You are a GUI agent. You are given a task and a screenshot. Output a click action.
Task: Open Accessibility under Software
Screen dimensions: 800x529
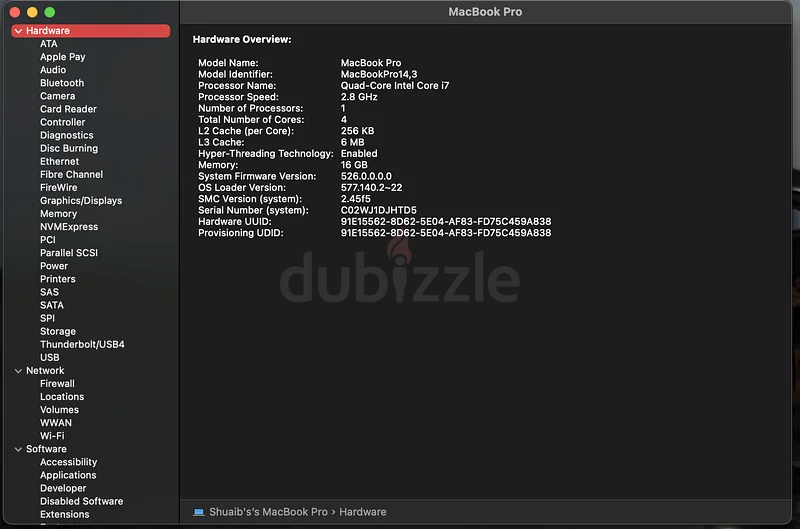pos(69,462)
